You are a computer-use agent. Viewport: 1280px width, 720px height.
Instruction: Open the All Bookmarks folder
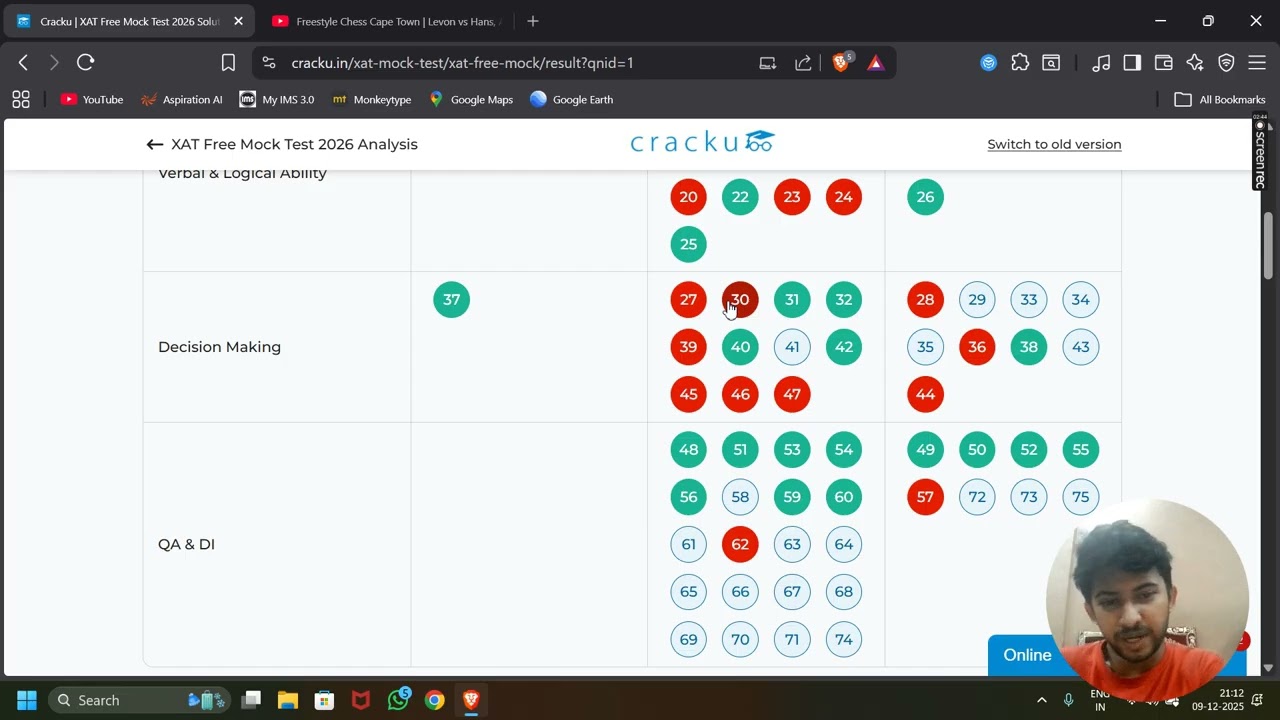tap(1220, 99)
